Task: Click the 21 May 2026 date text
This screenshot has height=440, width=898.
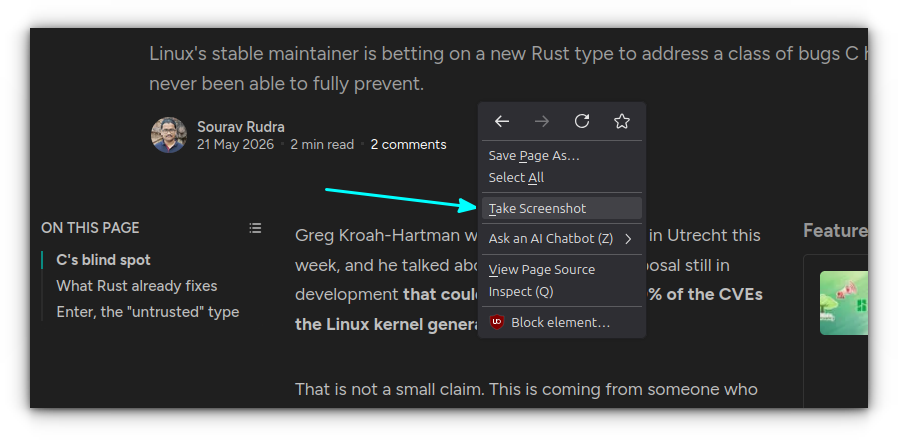Action: (235, 144)
